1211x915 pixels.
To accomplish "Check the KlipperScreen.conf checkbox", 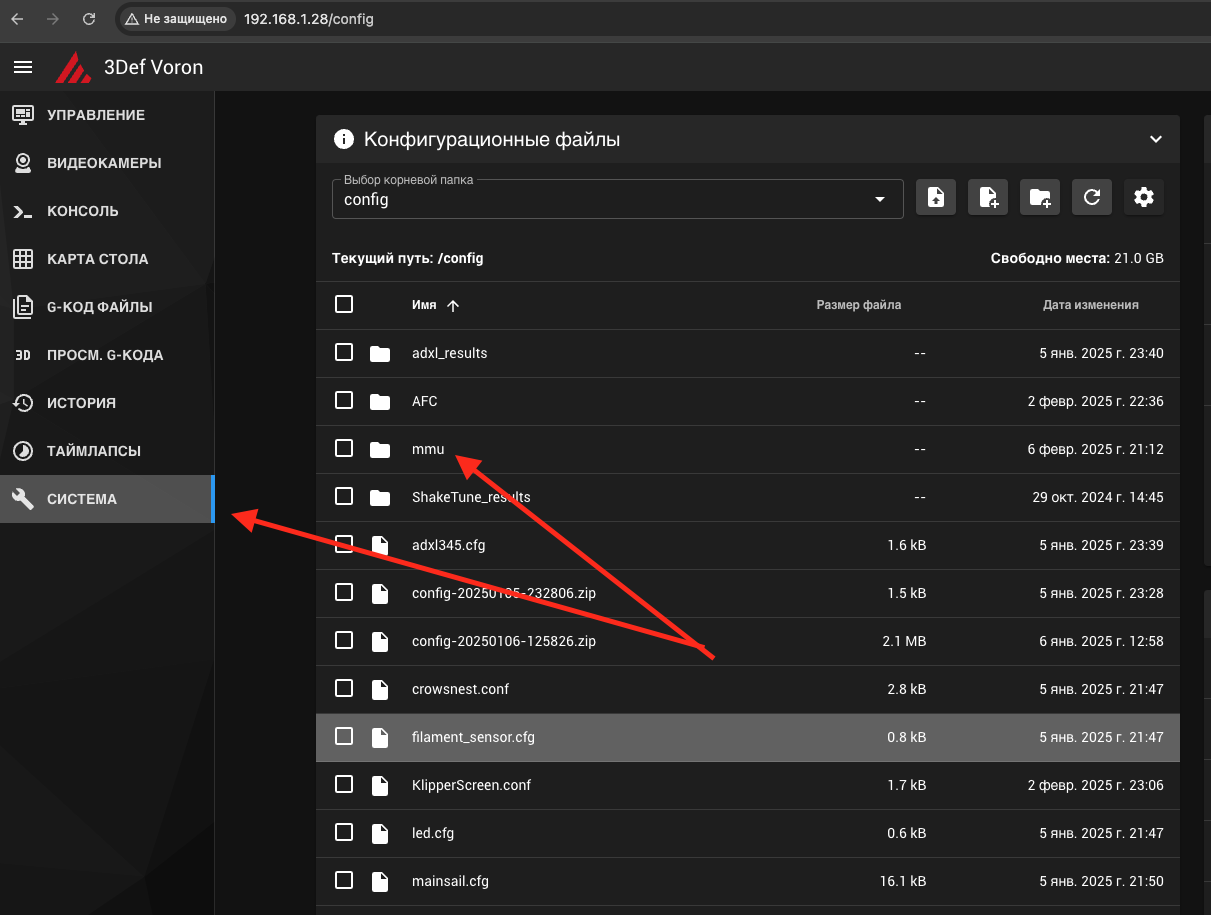I will 344,784.
